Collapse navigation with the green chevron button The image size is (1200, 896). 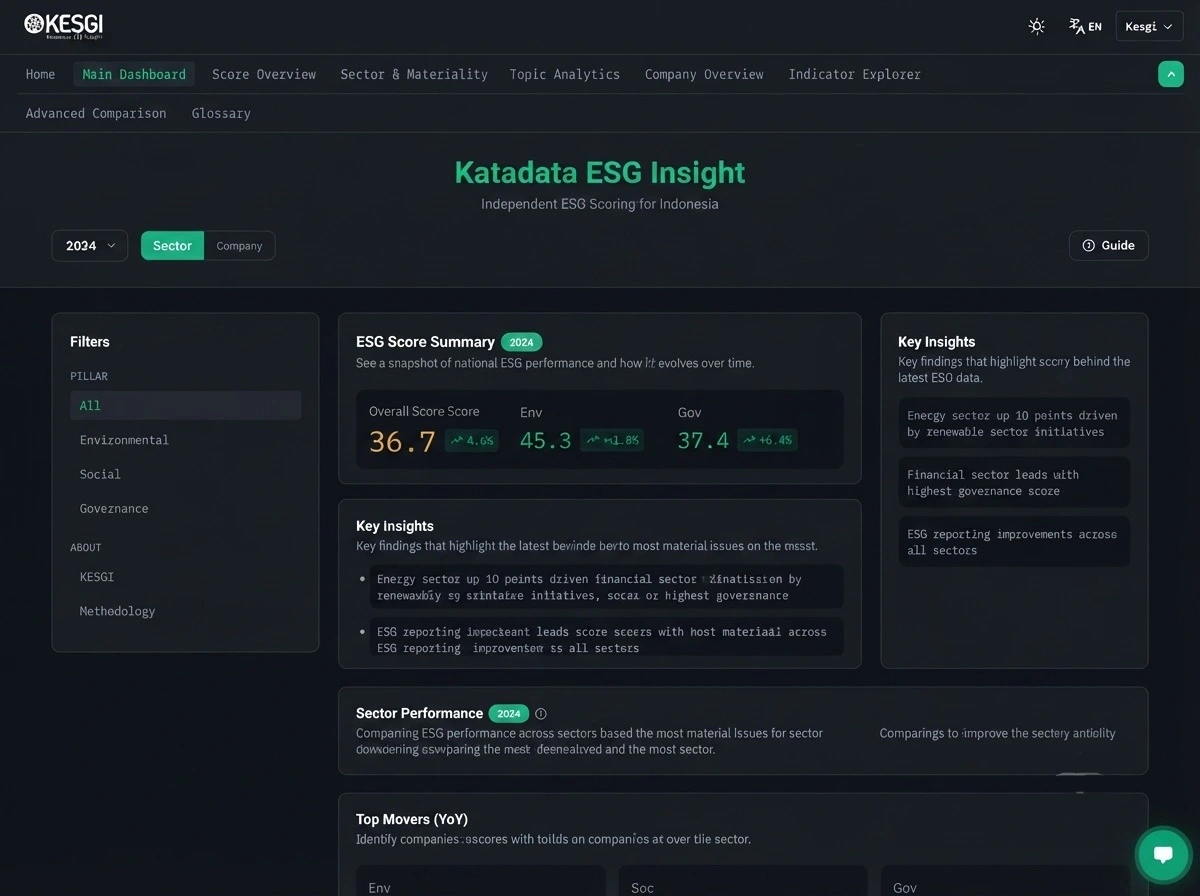pyautogui.click(x=1170, y=74)
